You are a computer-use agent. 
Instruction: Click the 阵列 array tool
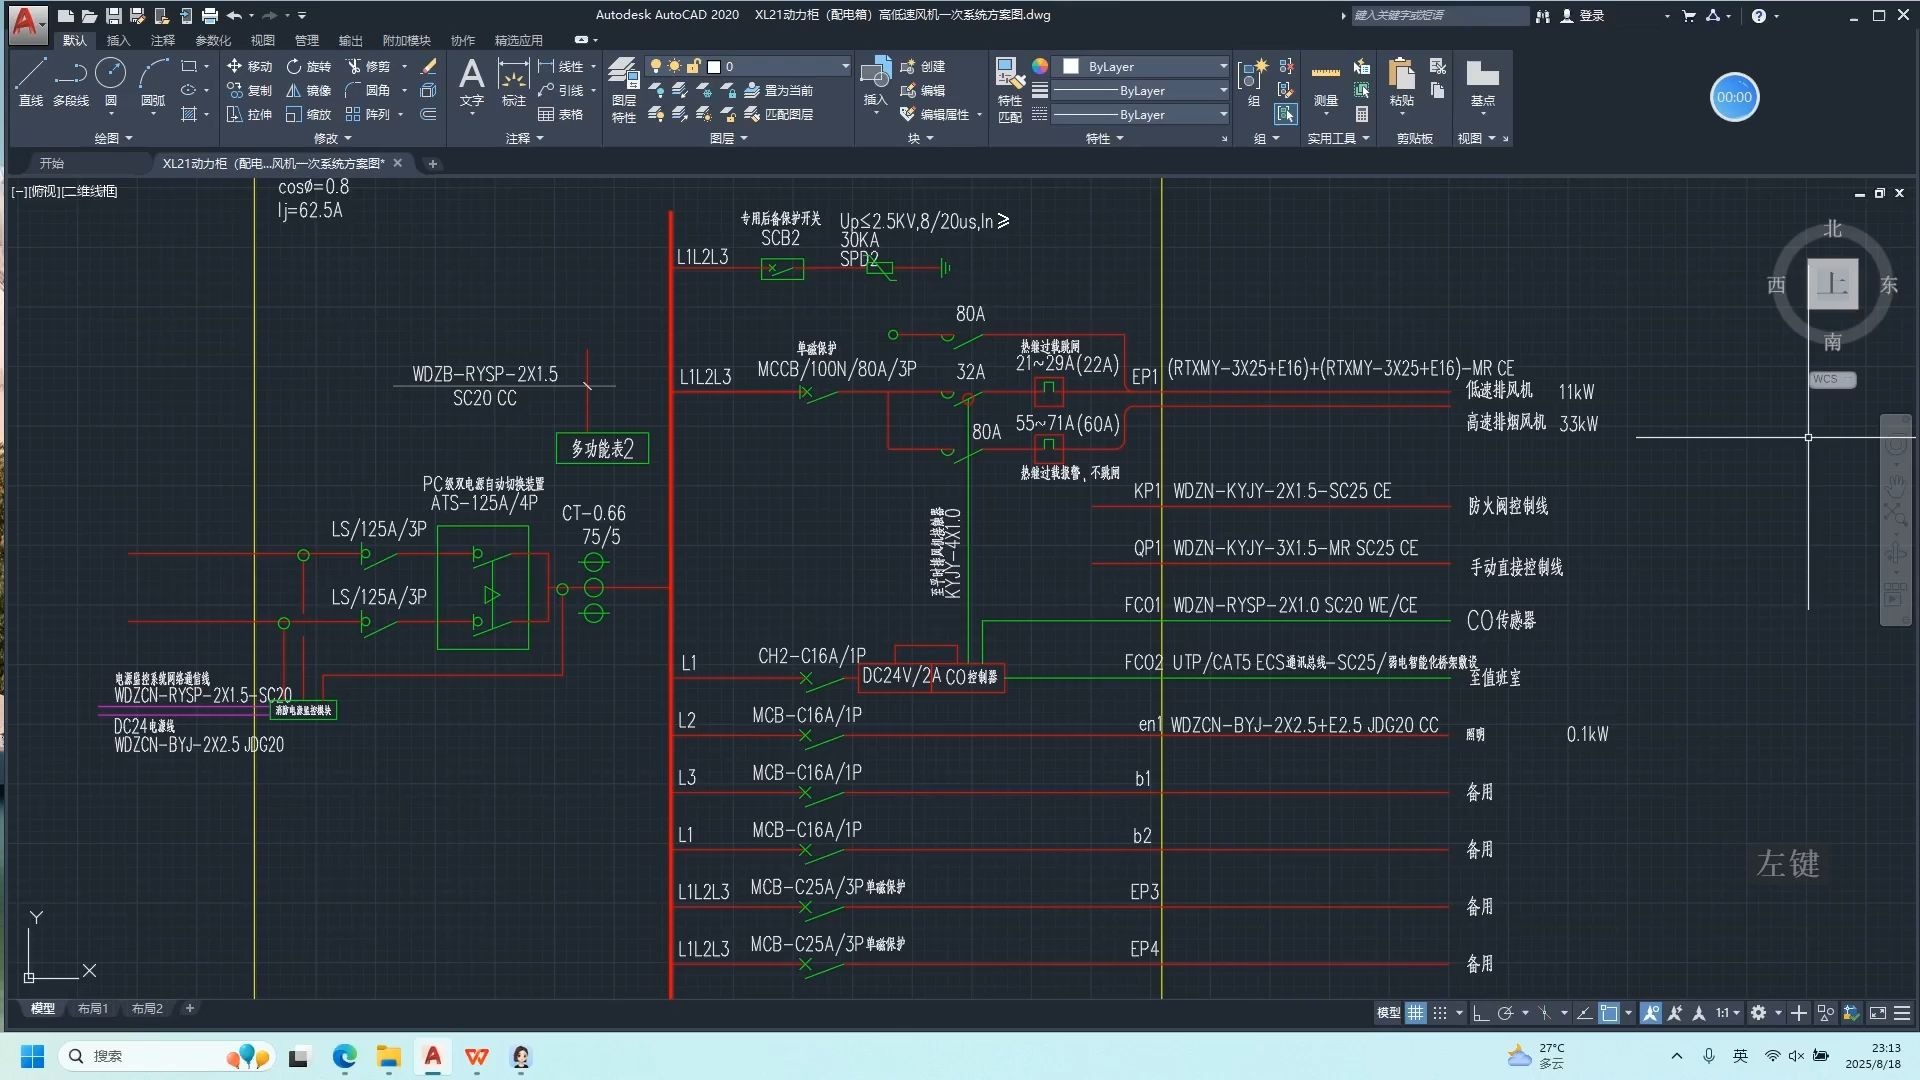(368, 114)
